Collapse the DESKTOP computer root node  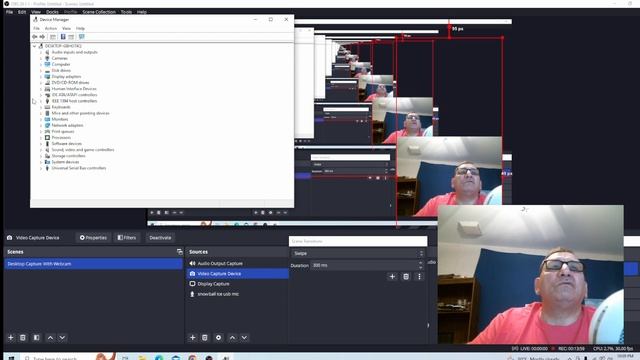coord(35,46)
